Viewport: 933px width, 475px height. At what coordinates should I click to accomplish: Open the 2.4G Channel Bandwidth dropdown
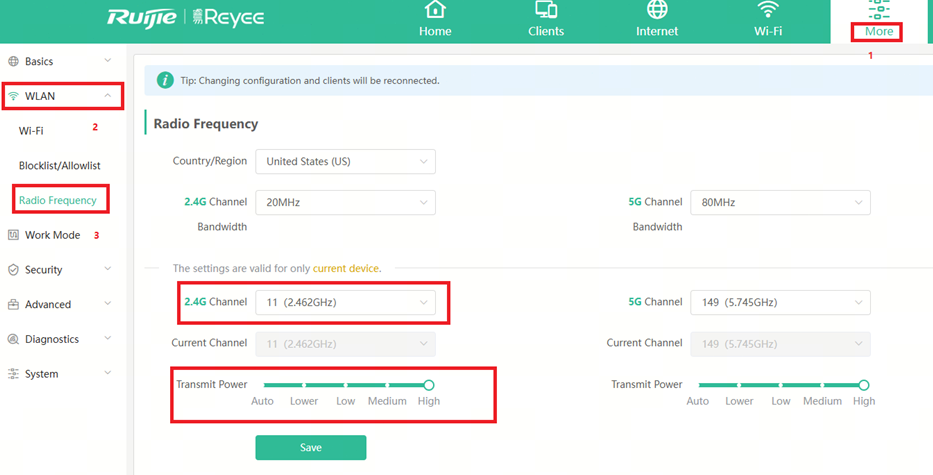click(x=345, y=202)
